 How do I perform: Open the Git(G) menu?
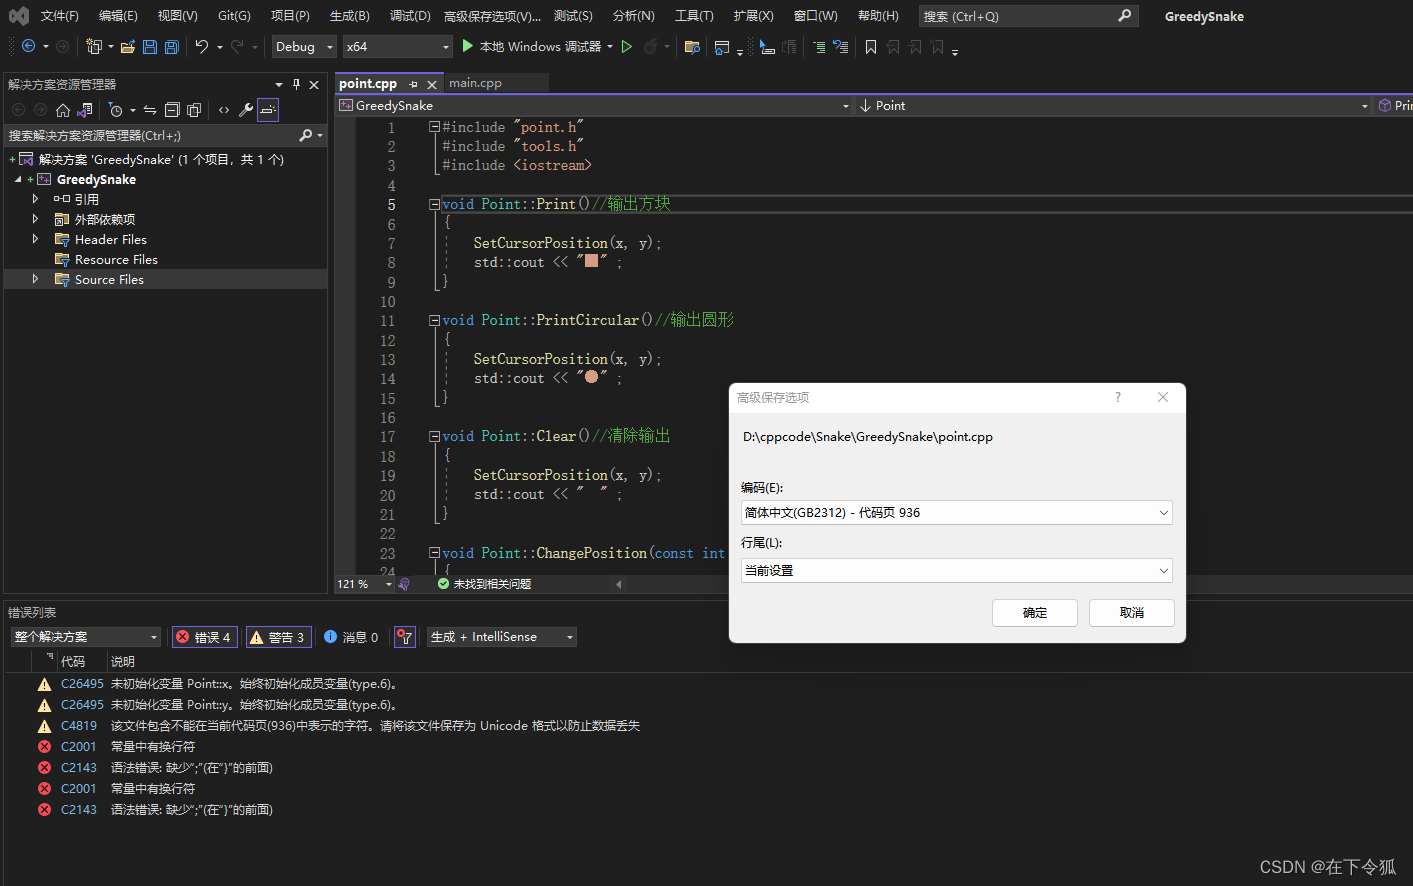[x=234, y=16]
